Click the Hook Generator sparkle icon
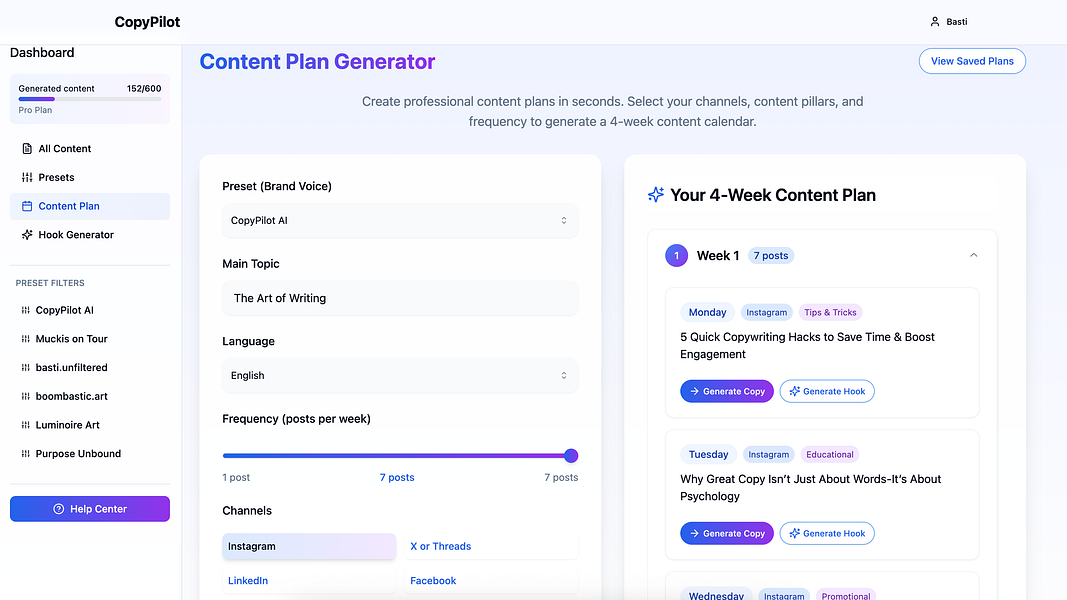This screenshot has height=600, width=1067. coord(27,235)
